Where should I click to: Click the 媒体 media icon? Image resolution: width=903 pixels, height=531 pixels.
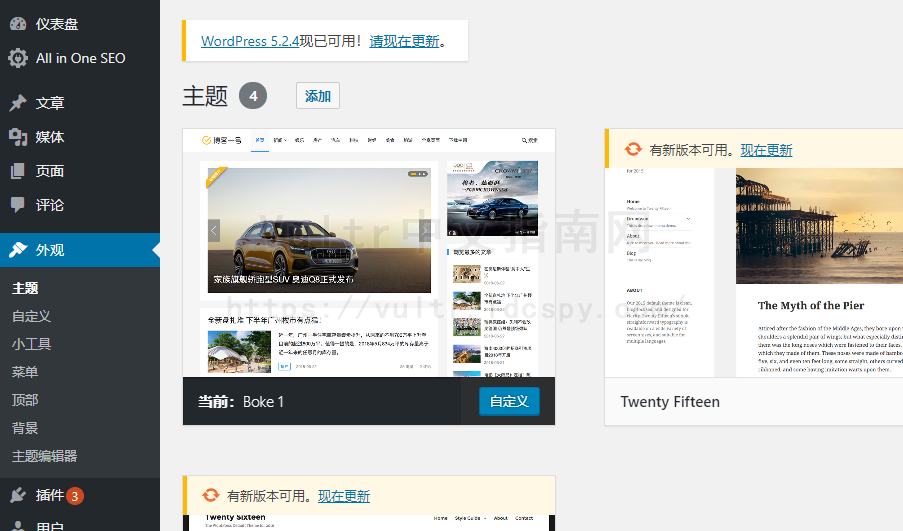[18, 137]
